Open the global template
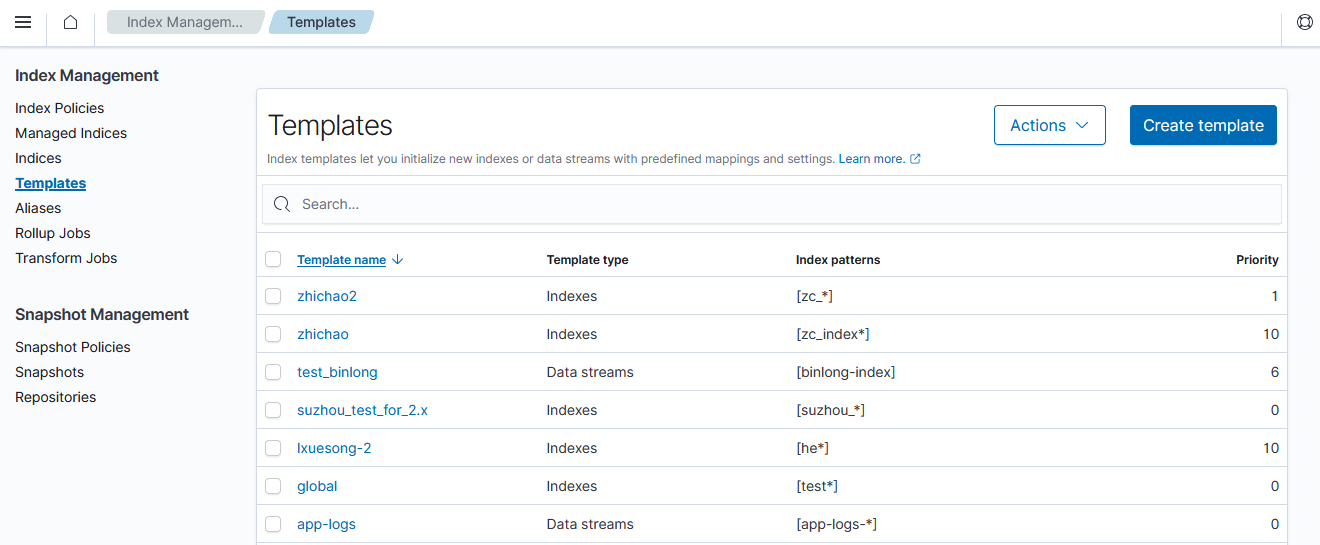Image resolution: width=1320 pixels, height=545 pixels. click(x=317, y=486)
